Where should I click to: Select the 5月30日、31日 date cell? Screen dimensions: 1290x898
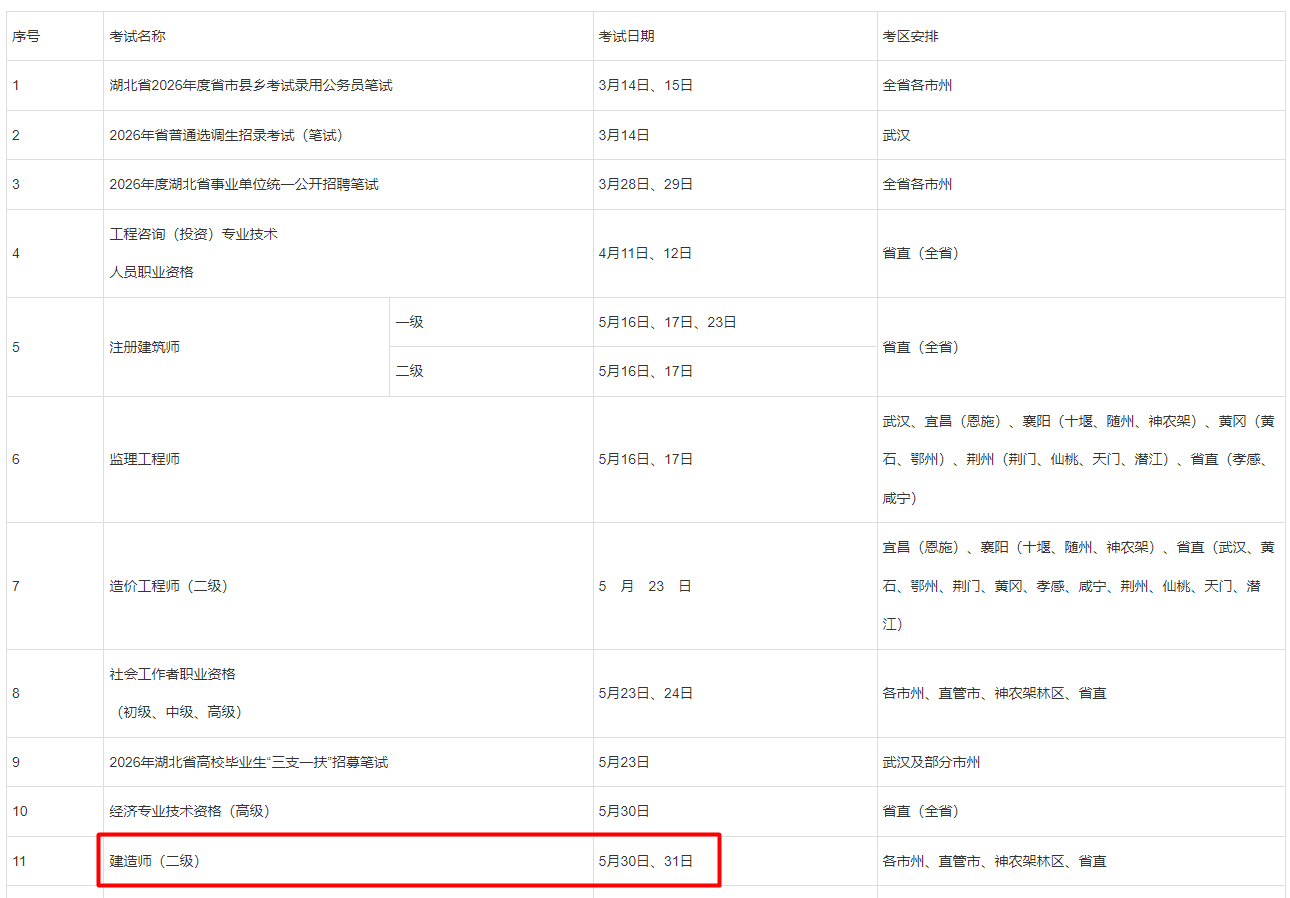point(645,861)
